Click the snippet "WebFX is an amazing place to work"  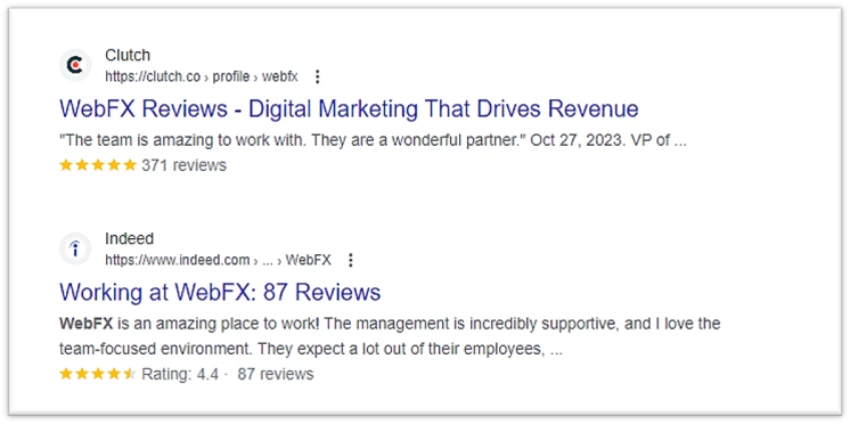click(x=189, y=324)
